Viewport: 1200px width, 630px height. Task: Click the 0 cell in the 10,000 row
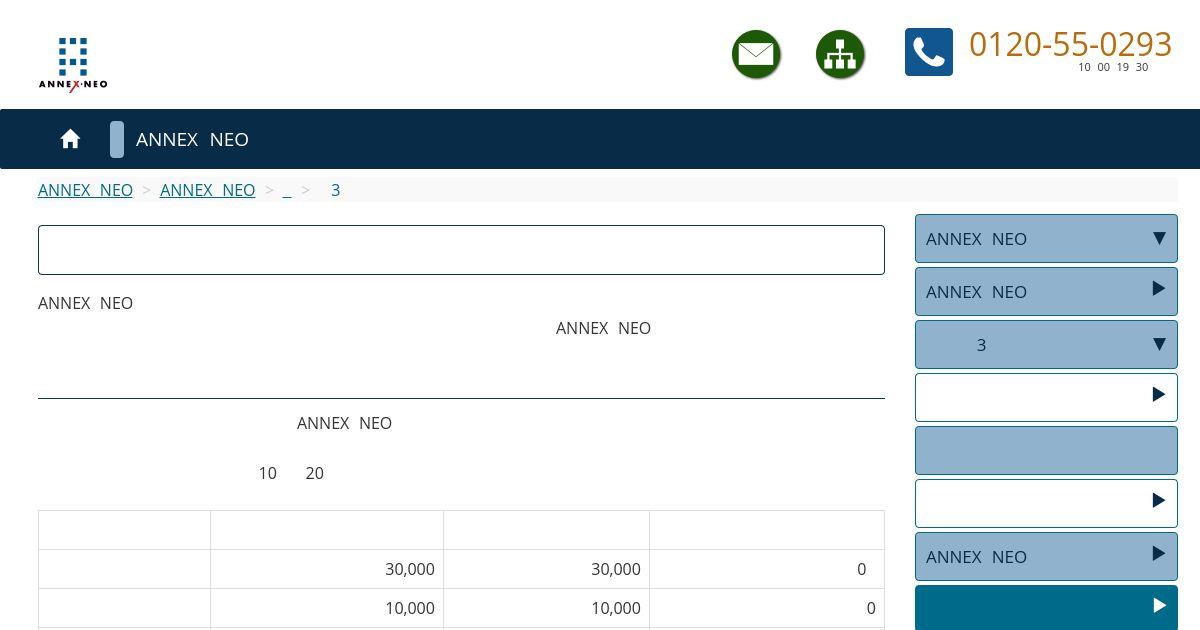tap(767, 608)
